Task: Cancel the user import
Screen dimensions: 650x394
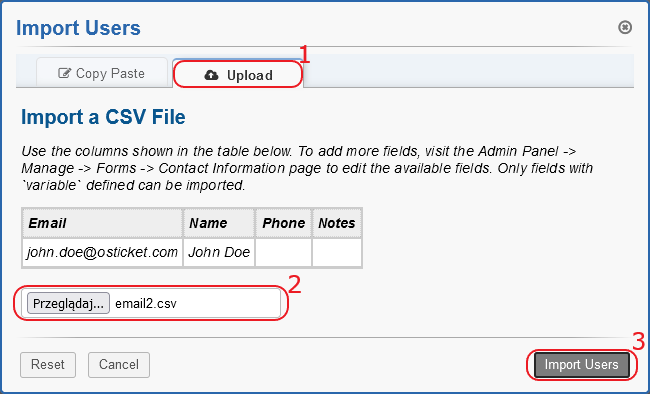Action: pyautogui.click(x=119, y=365)
